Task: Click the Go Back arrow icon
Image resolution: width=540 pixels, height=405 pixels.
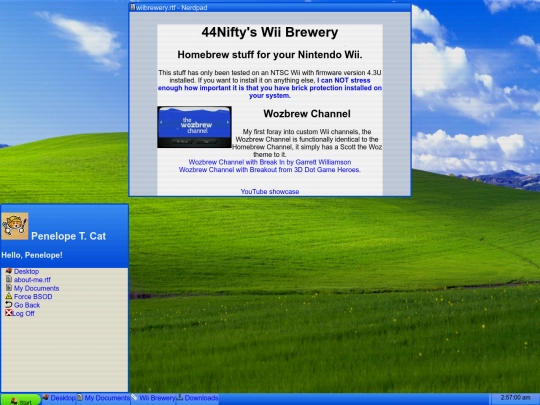Action: [x=9, y=304]
